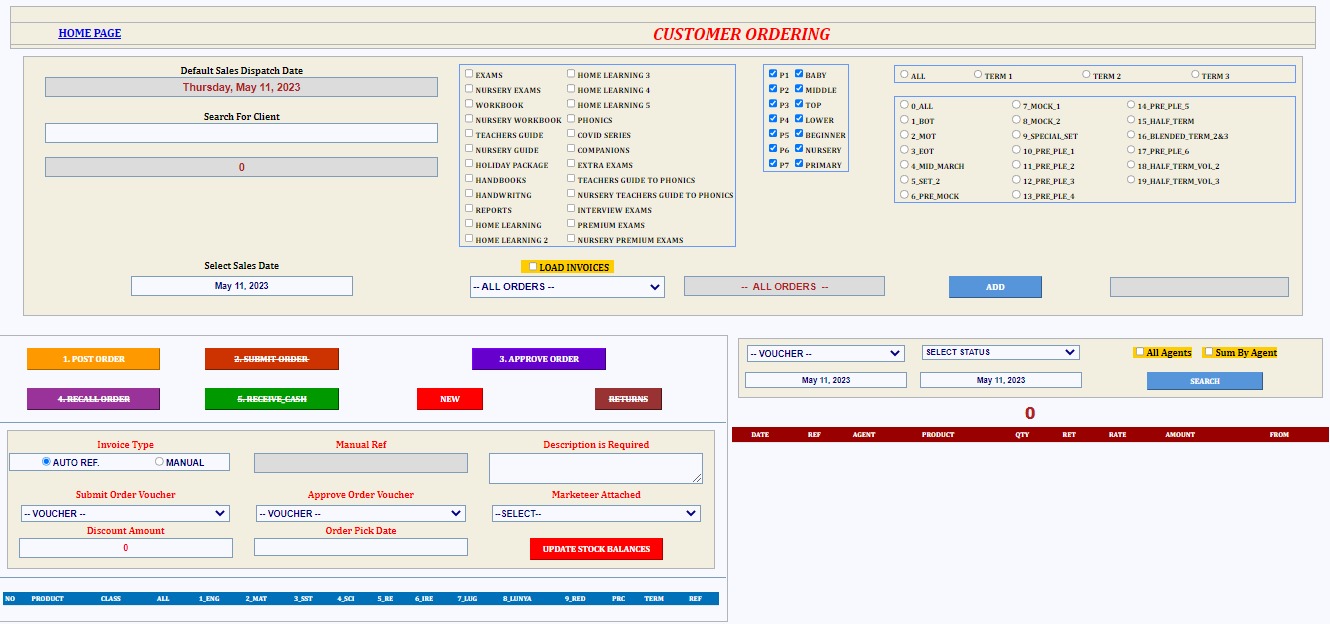1330x624 pixels.
Task: Select the 3_EOT radio button
Action: (x=905, y=149)
